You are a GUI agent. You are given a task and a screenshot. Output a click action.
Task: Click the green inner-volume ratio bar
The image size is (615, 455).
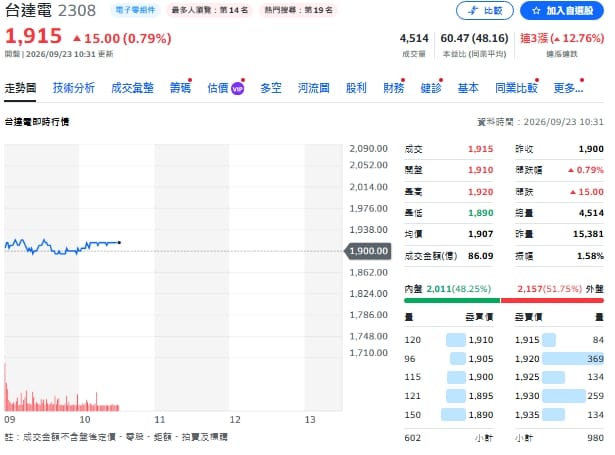coord(452,300)
